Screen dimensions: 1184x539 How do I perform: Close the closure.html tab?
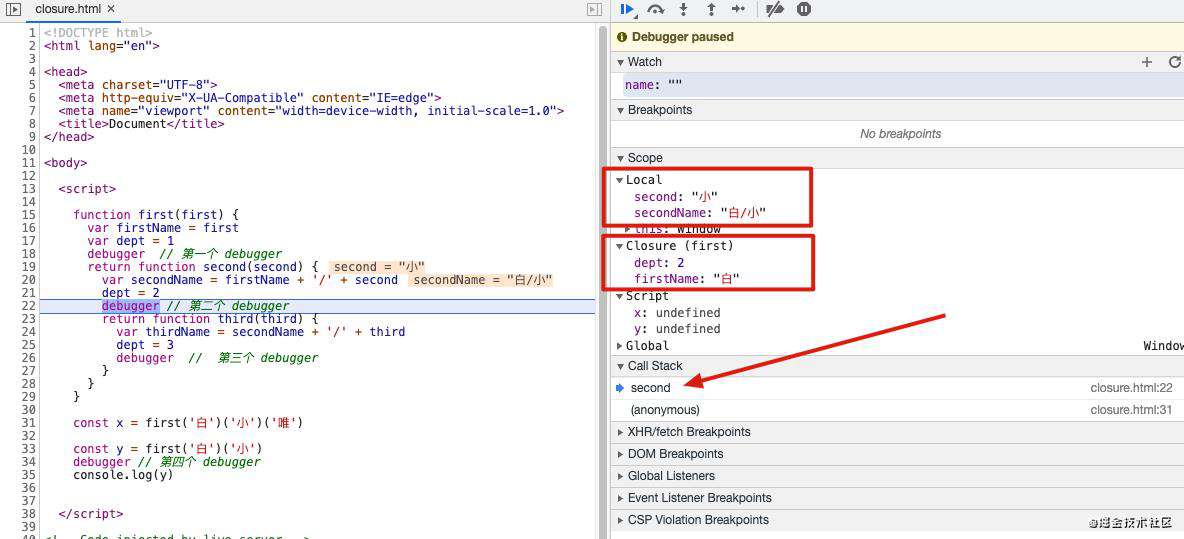pos(111,9)
